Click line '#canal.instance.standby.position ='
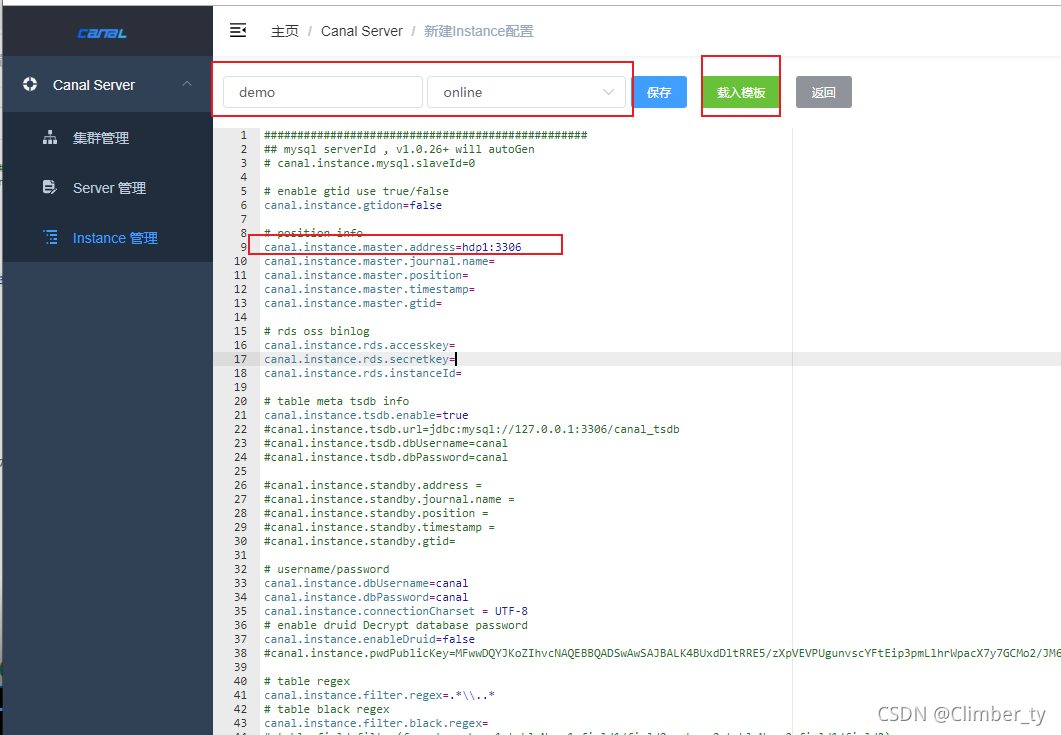 click(376, 513)
